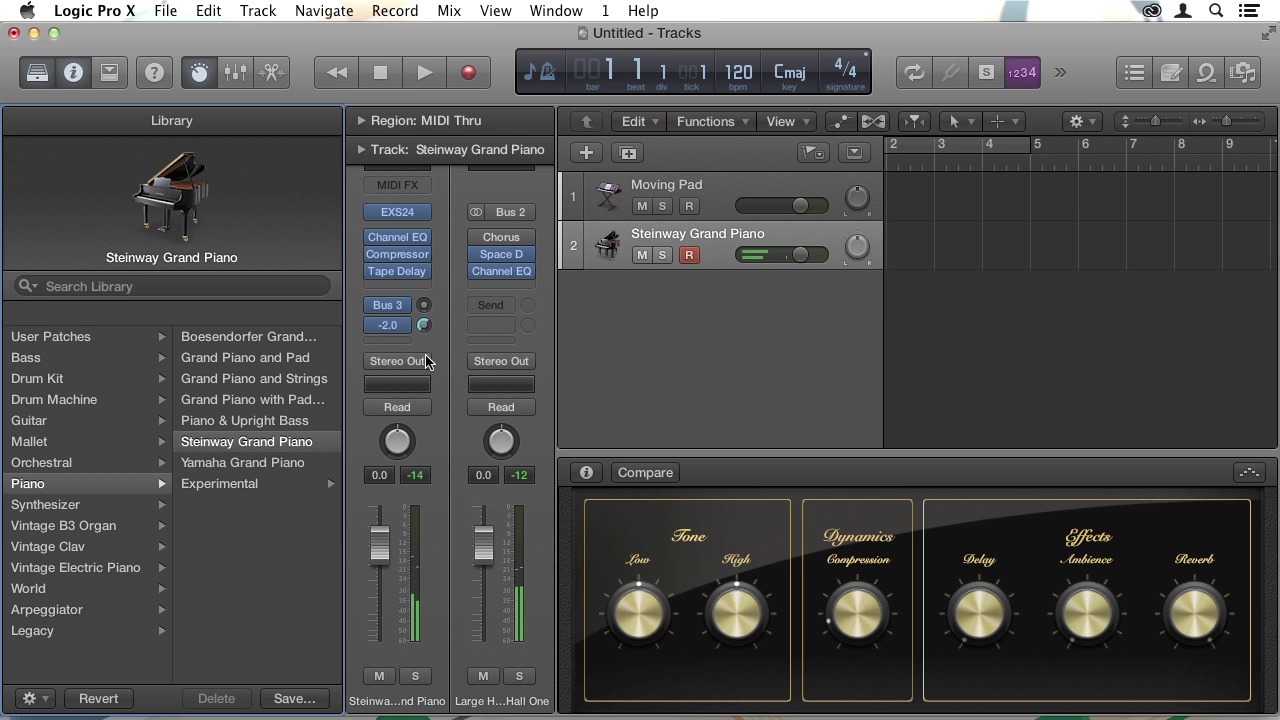Click the Revert button in Library
Viewport: 1280px width, 720px height.
(98, 699)
